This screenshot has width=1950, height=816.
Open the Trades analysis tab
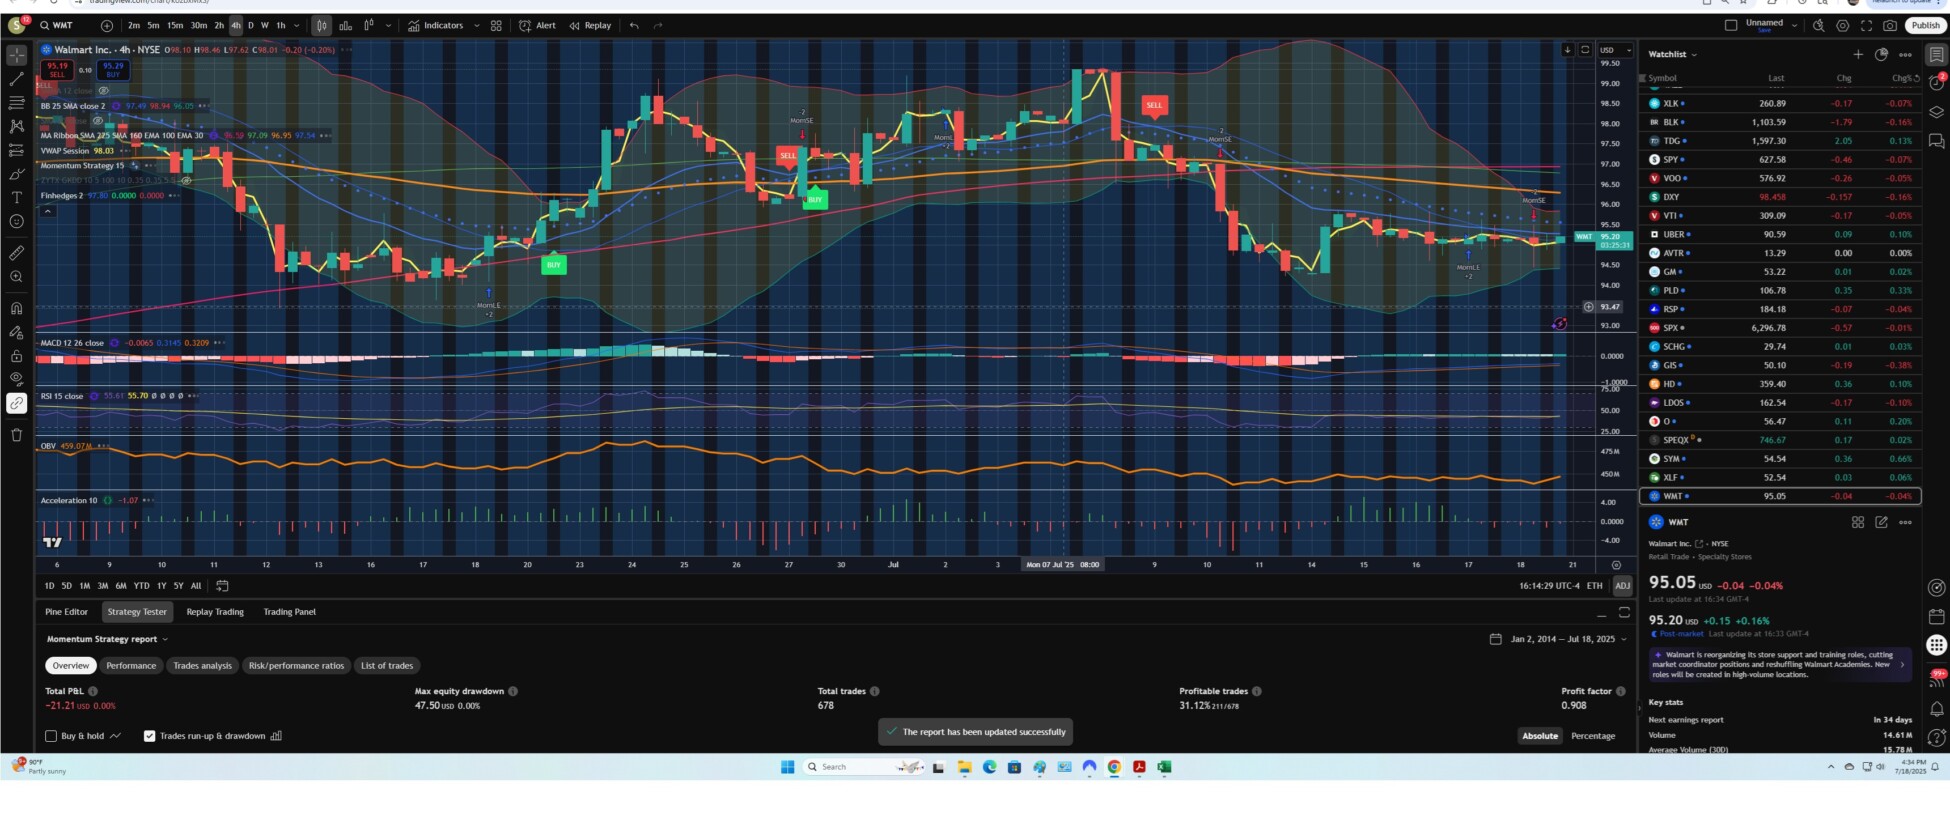click(x=202, y=666)
